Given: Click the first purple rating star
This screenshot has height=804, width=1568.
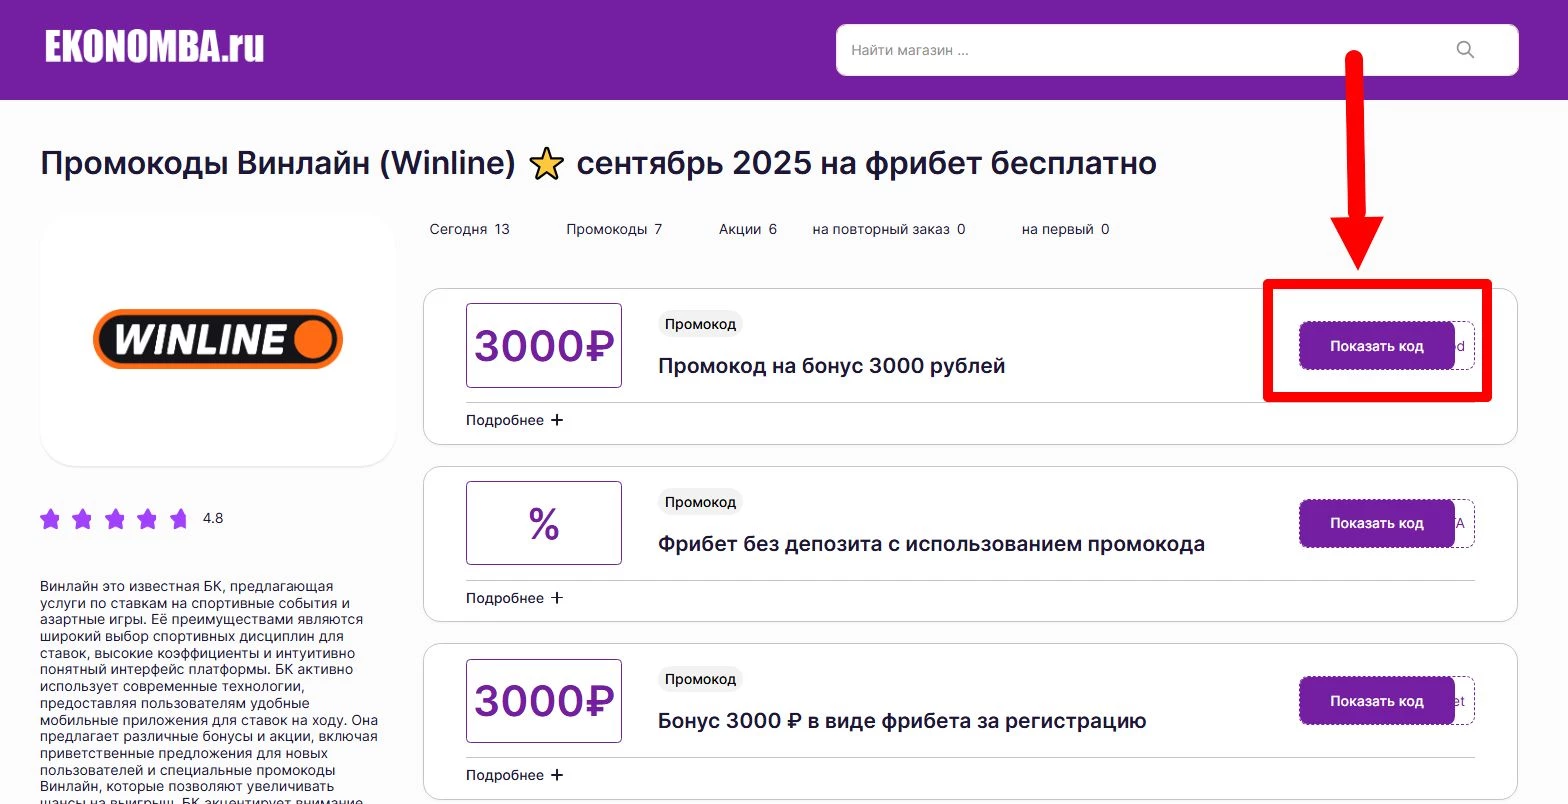Looking at the screenshot, I should 50,519.
